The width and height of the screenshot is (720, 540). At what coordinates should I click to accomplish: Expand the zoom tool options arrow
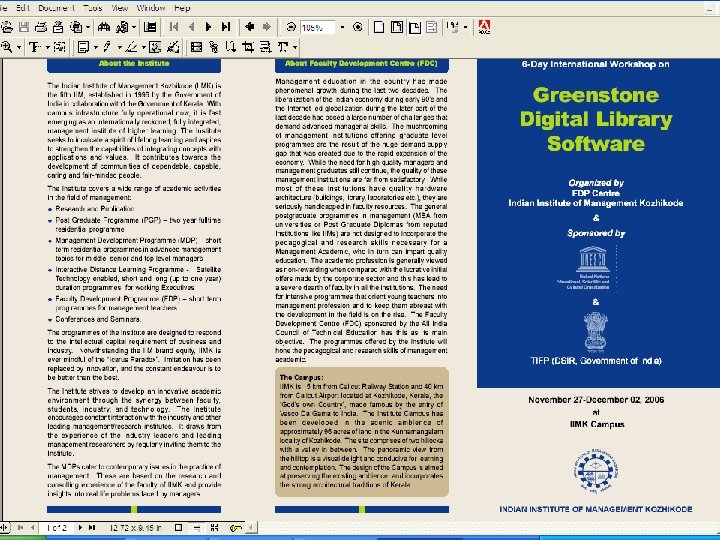pos(19,47)
